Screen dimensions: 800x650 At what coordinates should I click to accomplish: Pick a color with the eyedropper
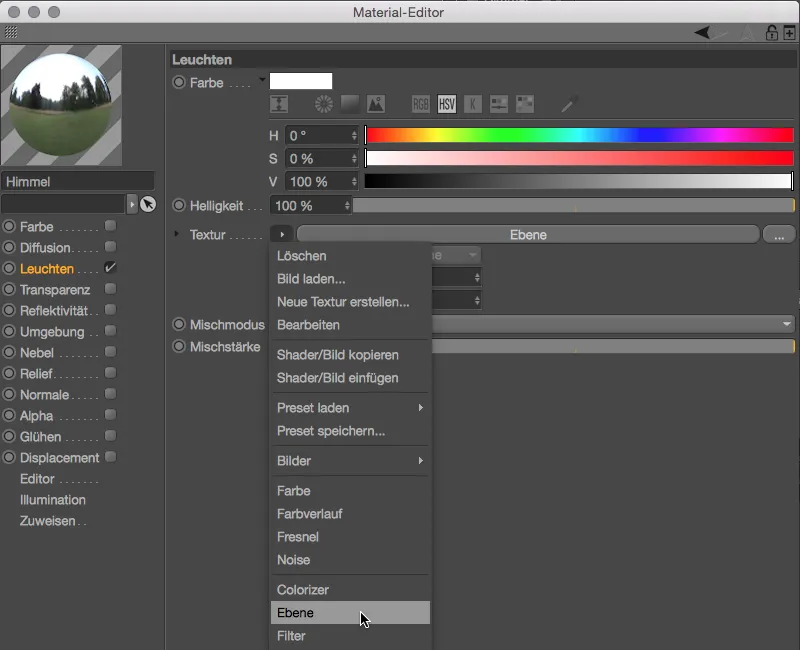tap(569, 104)
